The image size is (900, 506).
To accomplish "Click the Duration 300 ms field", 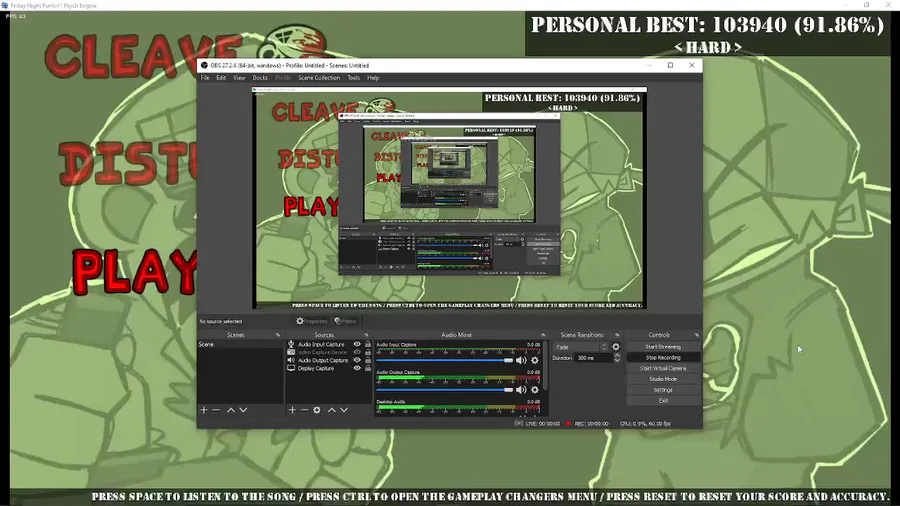I will (x=593, y=358).
